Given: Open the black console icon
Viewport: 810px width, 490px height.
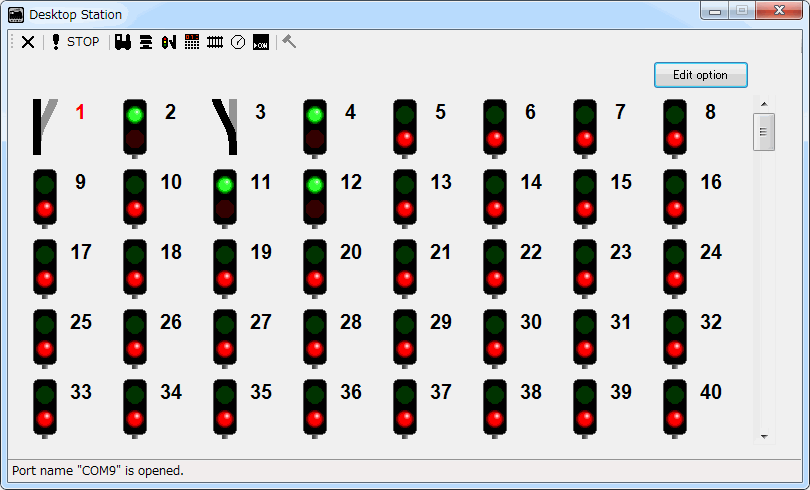Looking at the screenshot, I should coord(261,42).
